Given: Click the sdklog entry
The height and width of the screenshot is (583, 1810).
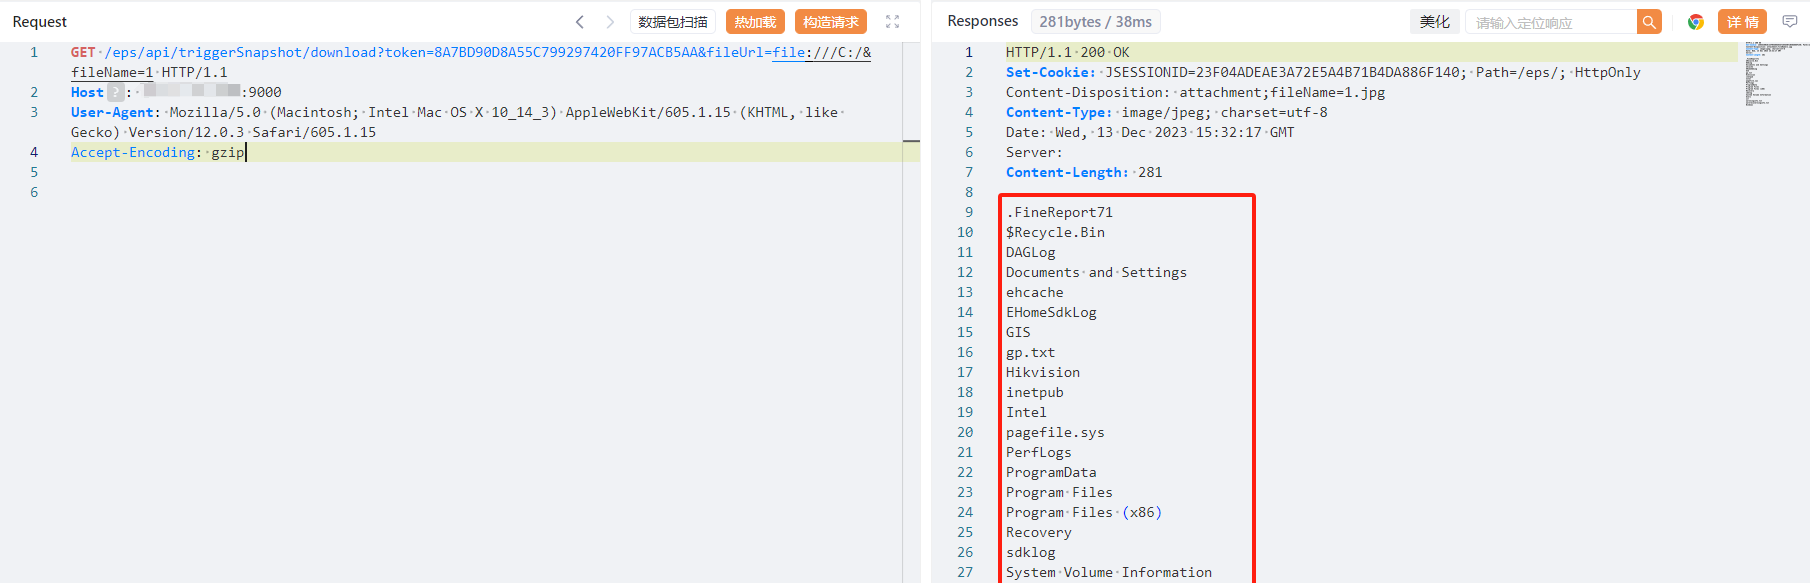Looking at the screenshot, I should 1030,552.
